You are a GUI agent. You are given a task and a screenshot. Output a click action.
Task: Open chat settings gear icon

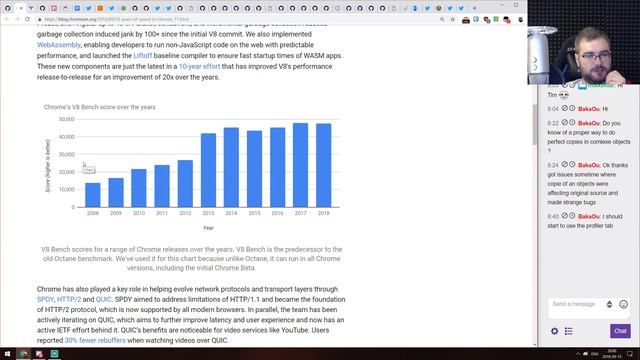coord(554,331)
